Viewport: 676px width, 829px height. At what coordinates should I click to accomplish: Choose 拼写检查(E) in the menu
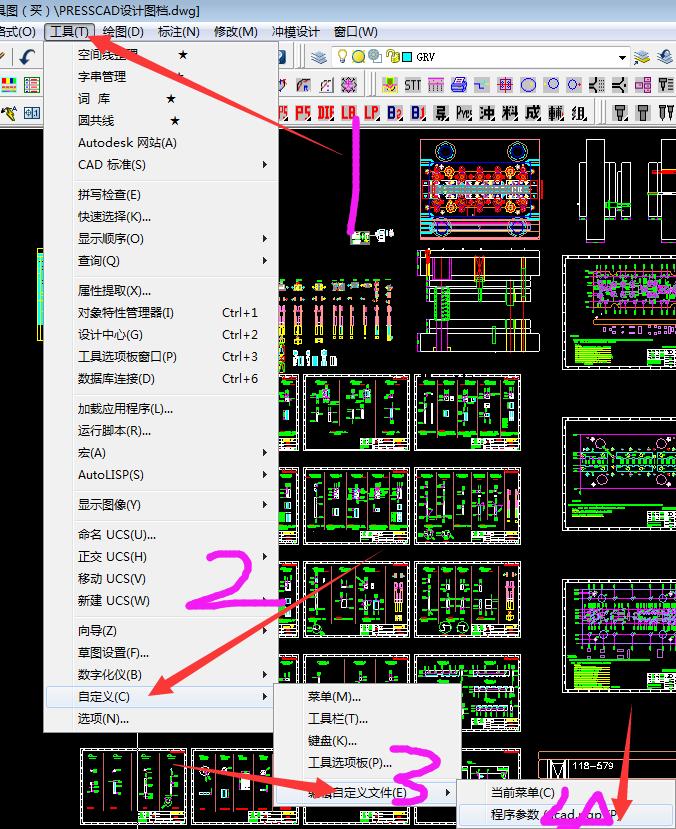(162, 195)
